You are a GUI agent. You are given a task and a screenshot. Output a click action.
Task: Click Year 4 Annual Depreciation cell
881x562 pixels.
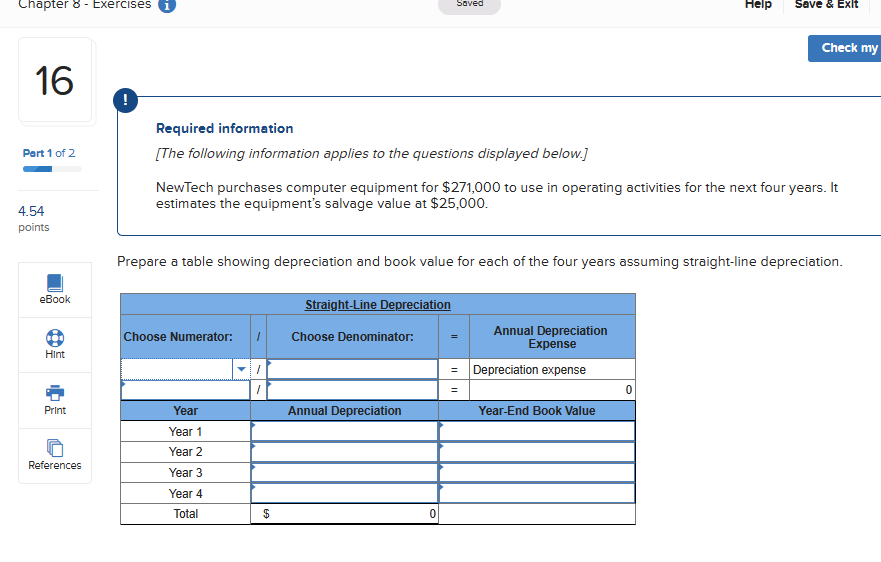pyautogui.click(x=344, y=493)
